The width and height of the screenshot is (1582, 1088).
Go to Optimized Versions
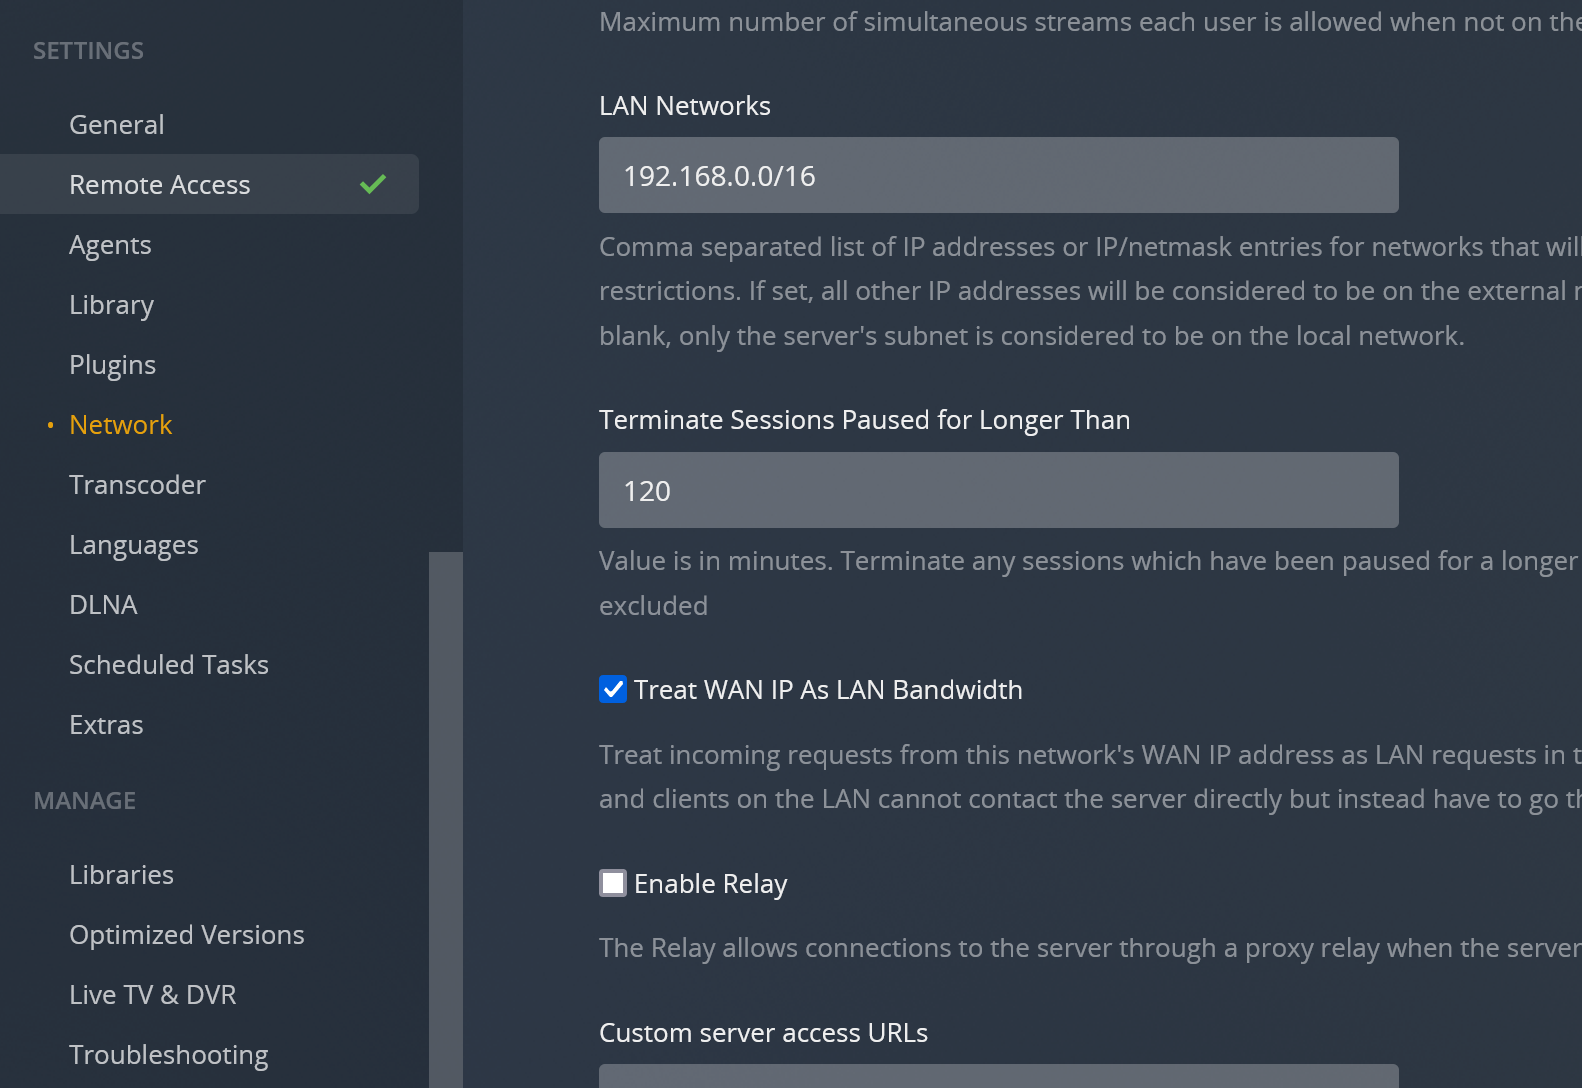tap(186, 935)
